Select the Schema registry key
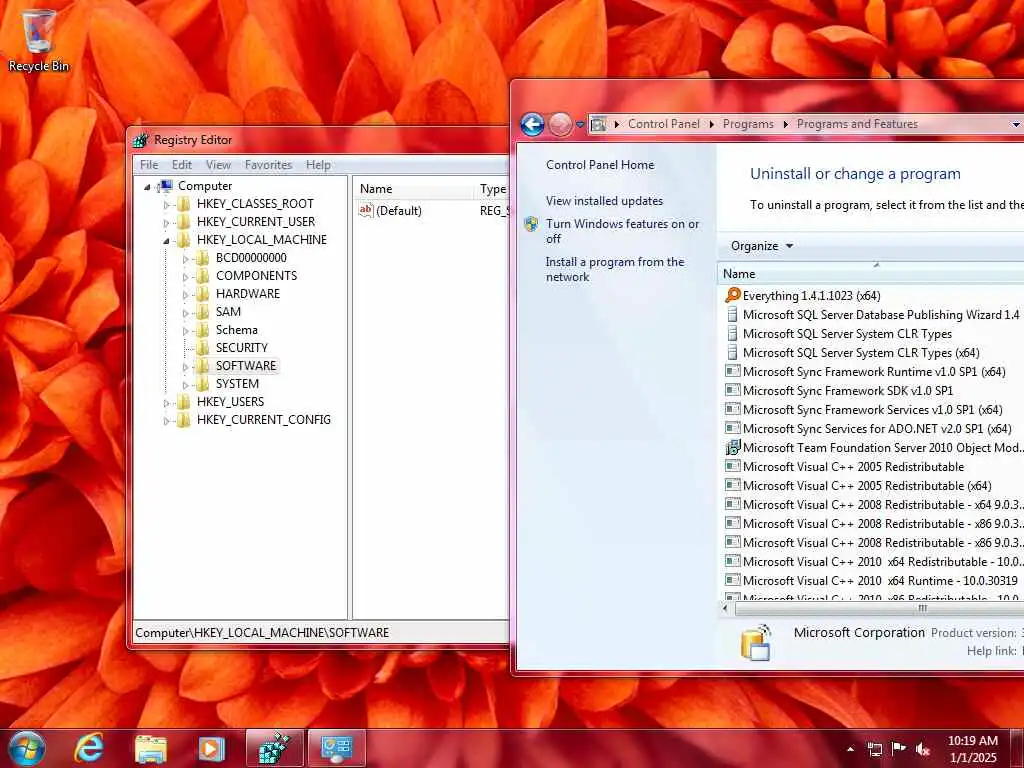 point(236,330)
